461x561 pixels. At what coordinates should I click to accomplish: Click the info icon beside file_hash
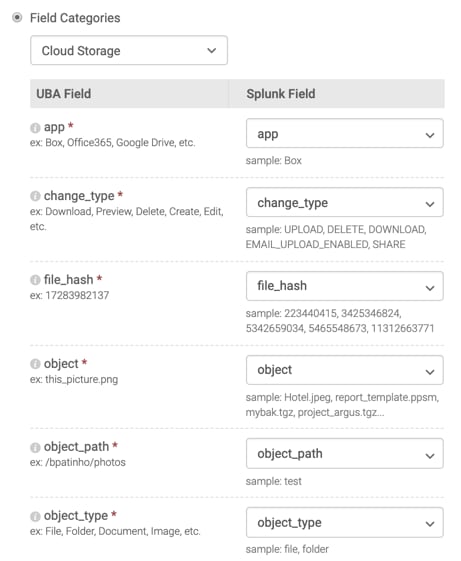(35, 280)
